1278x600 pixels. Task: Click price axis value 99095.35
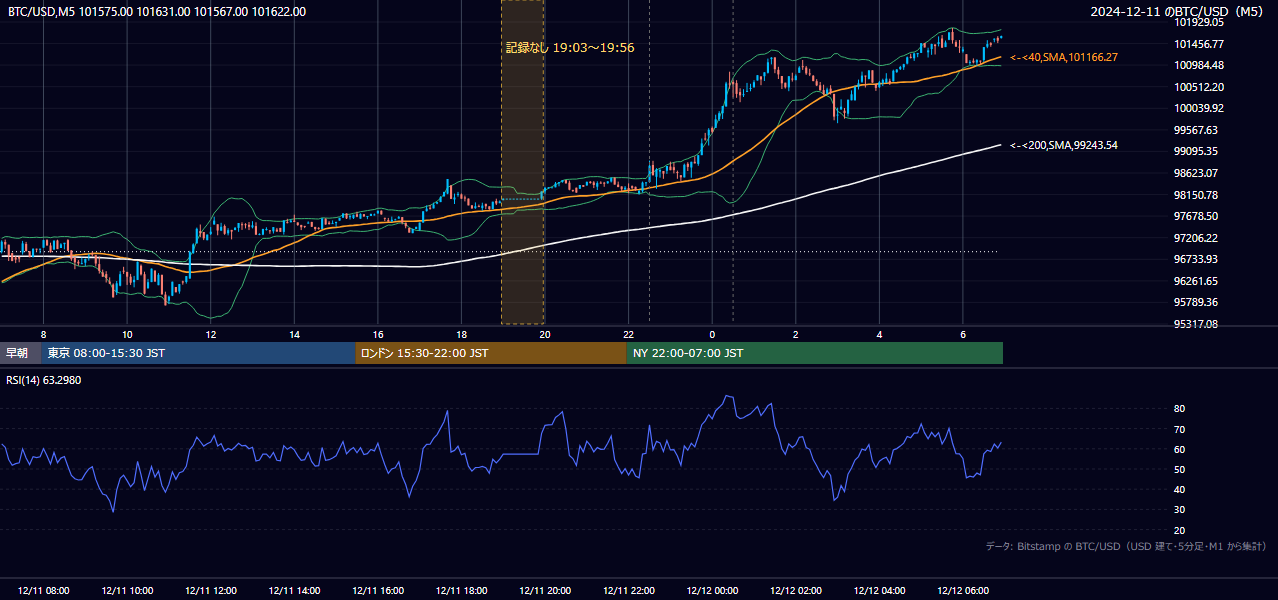pos(1195,151)
